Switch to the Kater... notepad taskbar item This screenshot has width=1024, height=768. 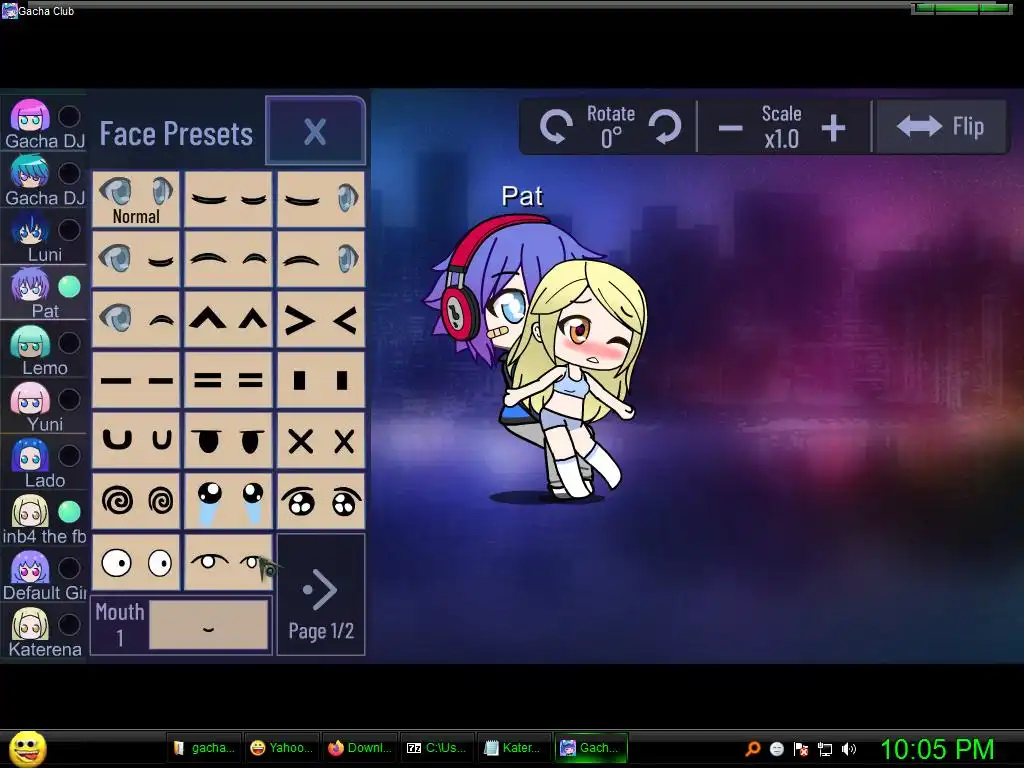514,748
